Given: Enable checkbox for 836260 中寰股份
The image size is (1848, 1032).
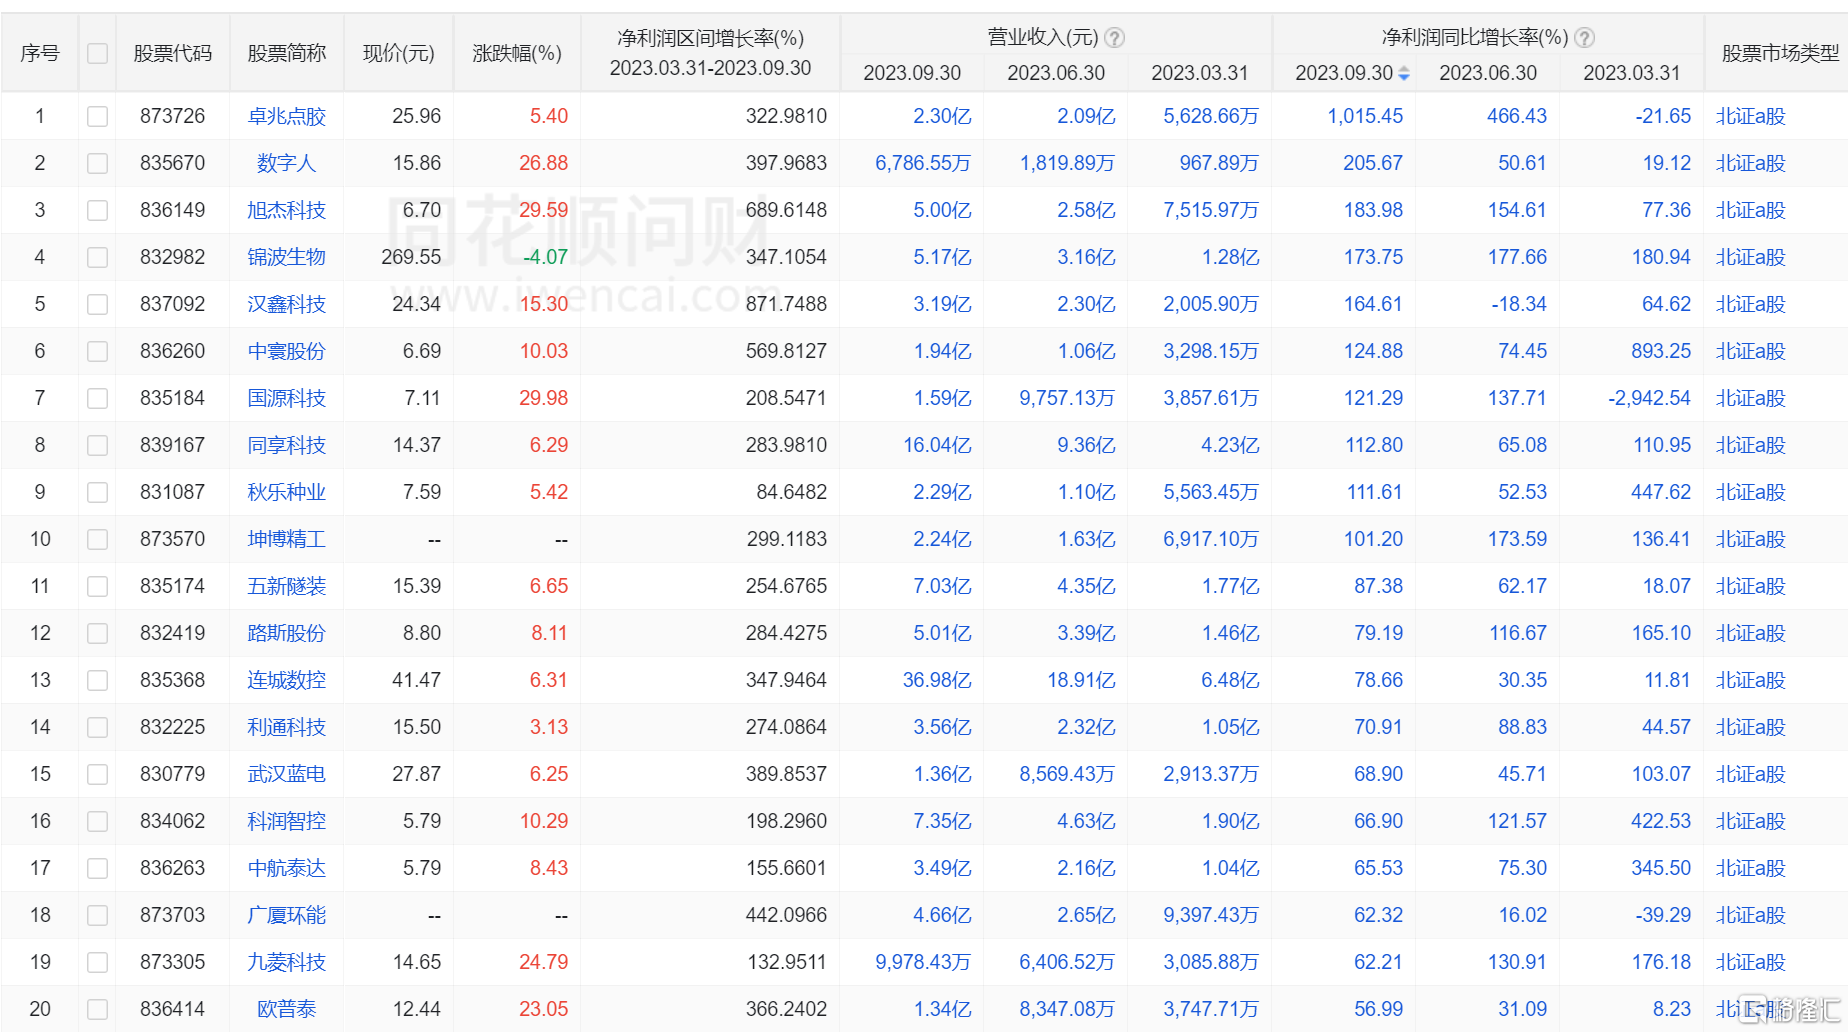Looking at the screenshot, I should pos(97,352).
